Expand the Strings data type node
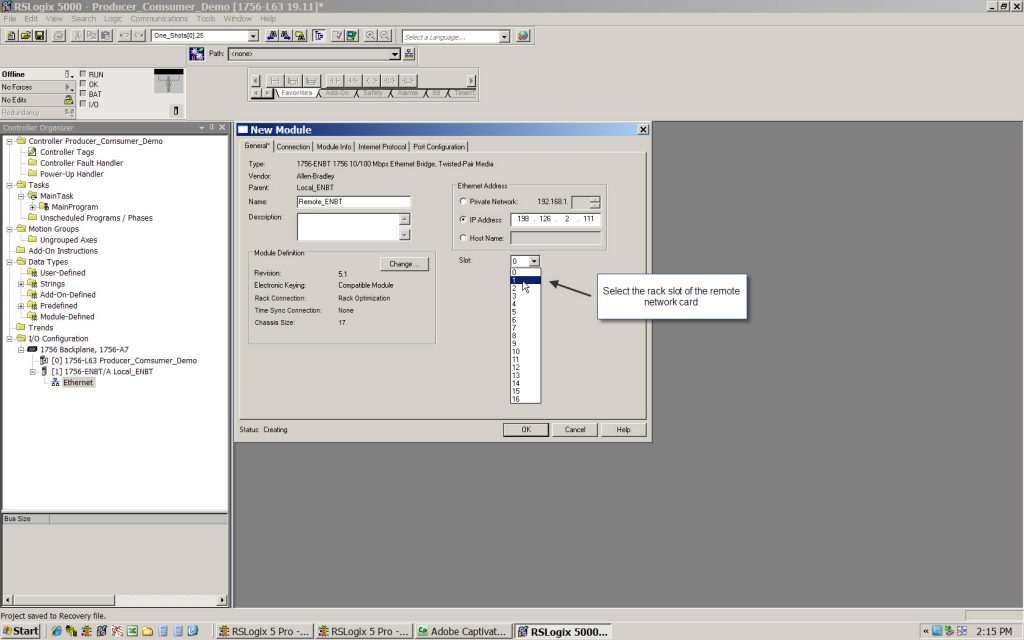 pyautogui.click(x=21, y=284)
